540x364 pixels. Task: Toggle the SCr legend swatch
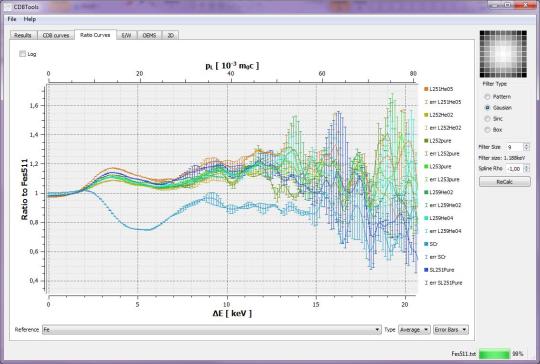point(426,244)
